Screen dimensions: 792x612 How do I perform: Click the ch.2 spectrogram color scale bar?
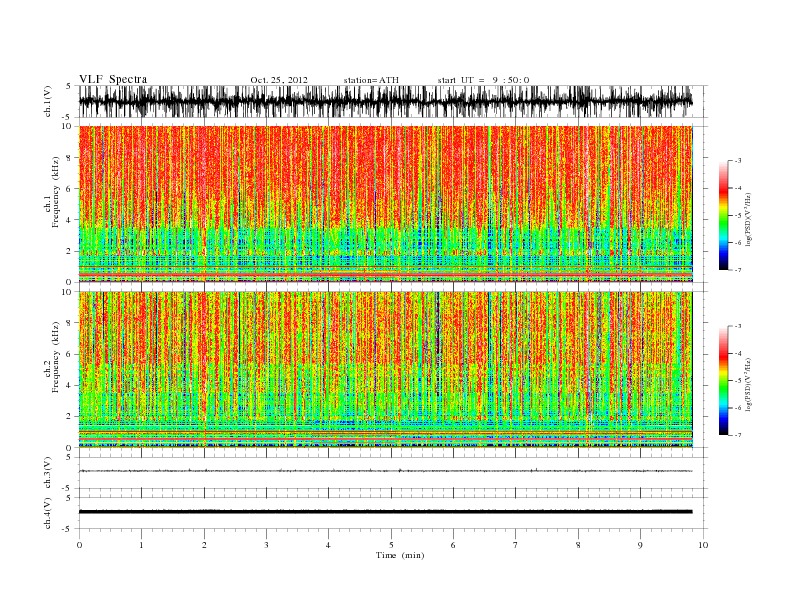tap(723, 380)
